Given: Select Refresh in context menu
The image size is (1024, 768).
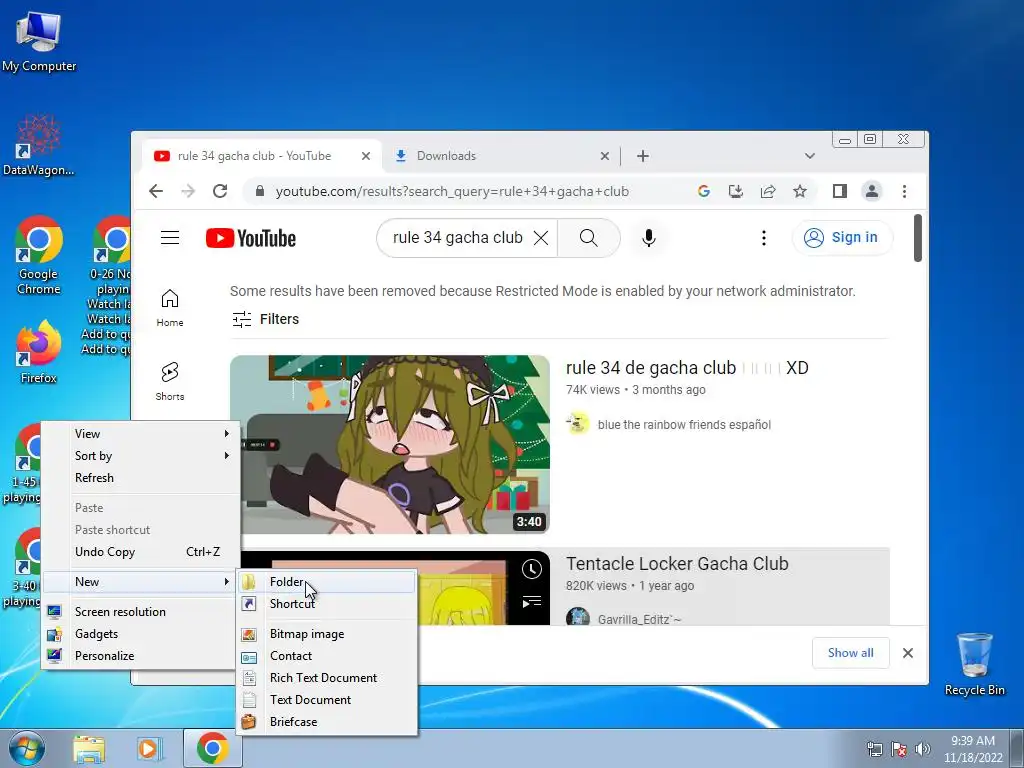Looking at the screenshot, I should point(141,478).
